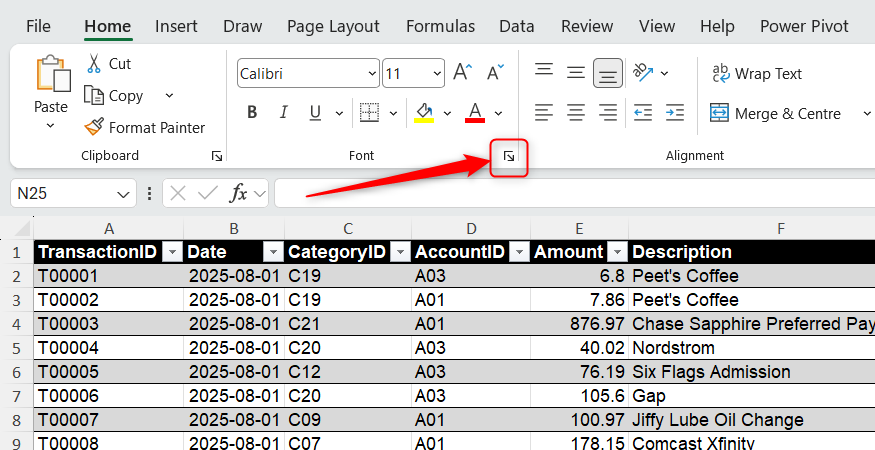Screen dimensions: 875x450
Task: Toggle Bold formatting
Action: pyautogui.click(x=252, y=113)
